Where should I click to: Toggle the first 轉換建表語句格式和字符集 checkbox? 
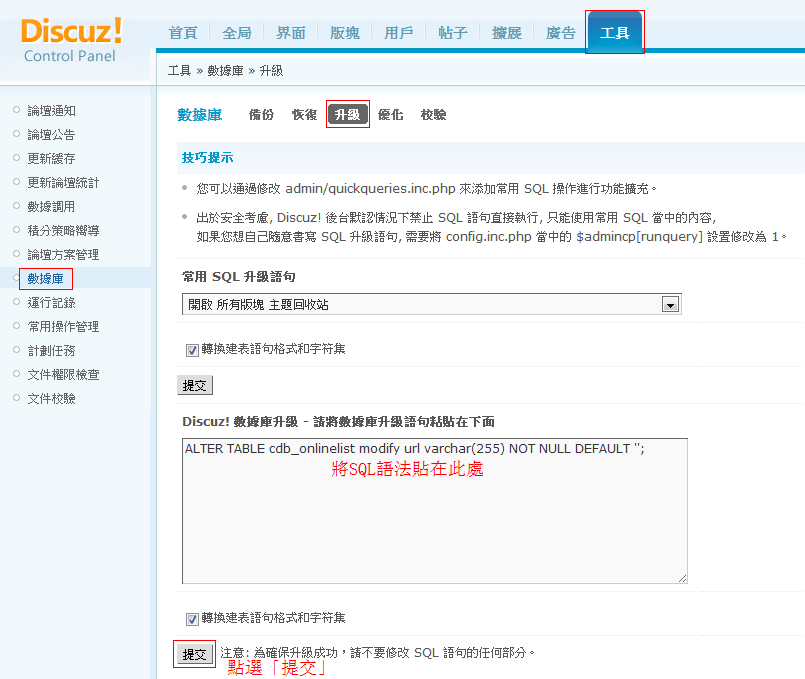coord(192,350)
